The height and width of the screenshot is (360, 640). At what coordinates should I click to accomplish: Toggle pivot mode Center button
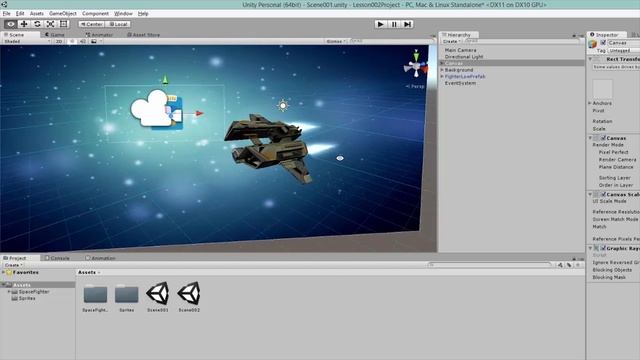92,24
